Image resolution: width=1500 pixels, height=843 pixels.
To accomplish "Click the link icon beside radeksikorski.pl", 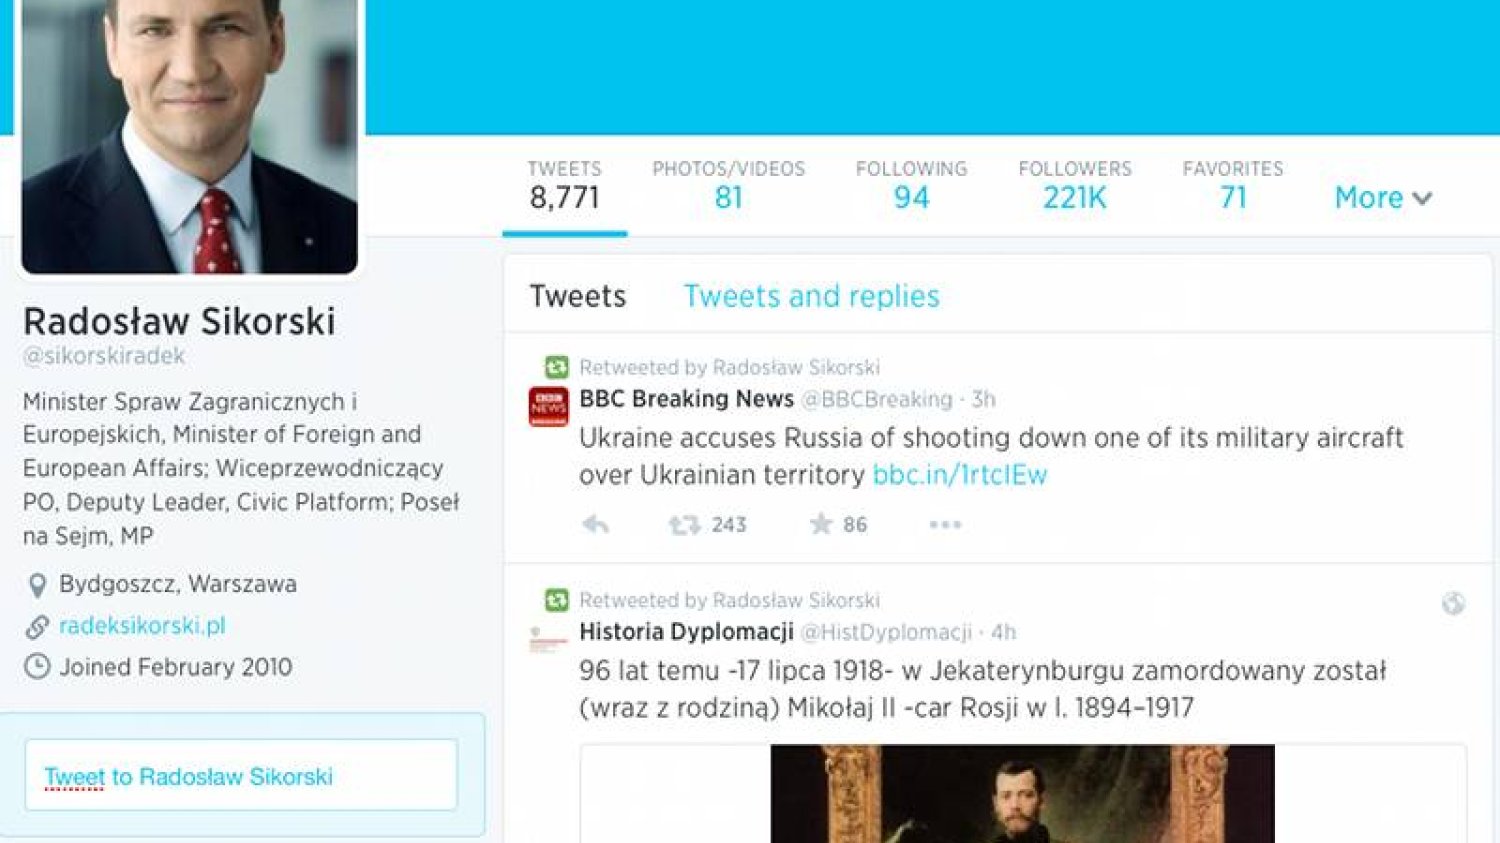I will 37,626.
